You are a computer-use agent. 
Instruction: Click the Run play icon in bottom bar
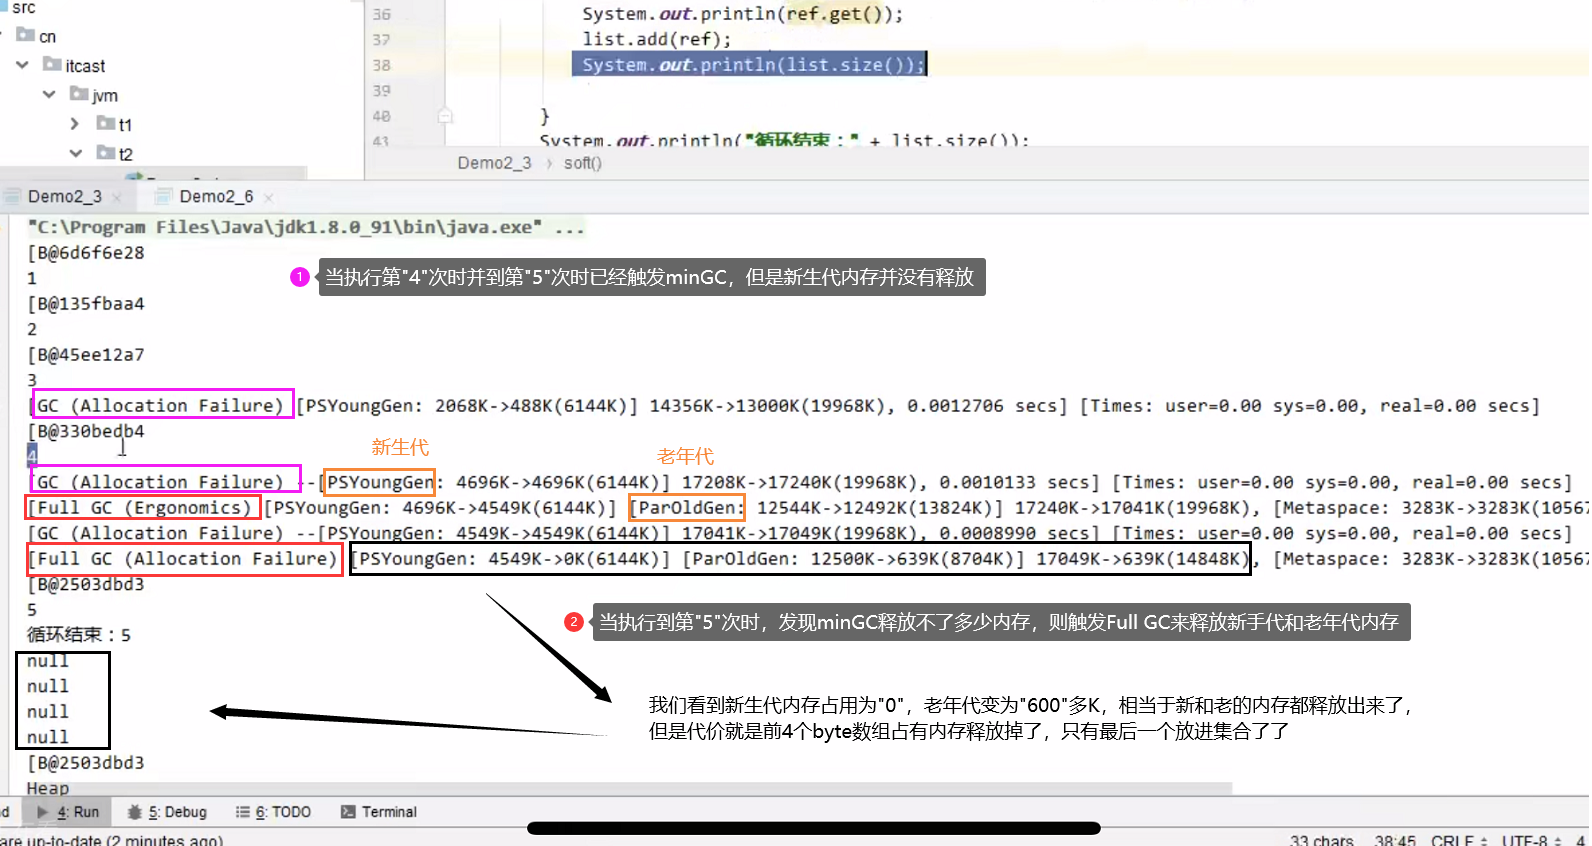pyautogui.click(x=43, y=812)
